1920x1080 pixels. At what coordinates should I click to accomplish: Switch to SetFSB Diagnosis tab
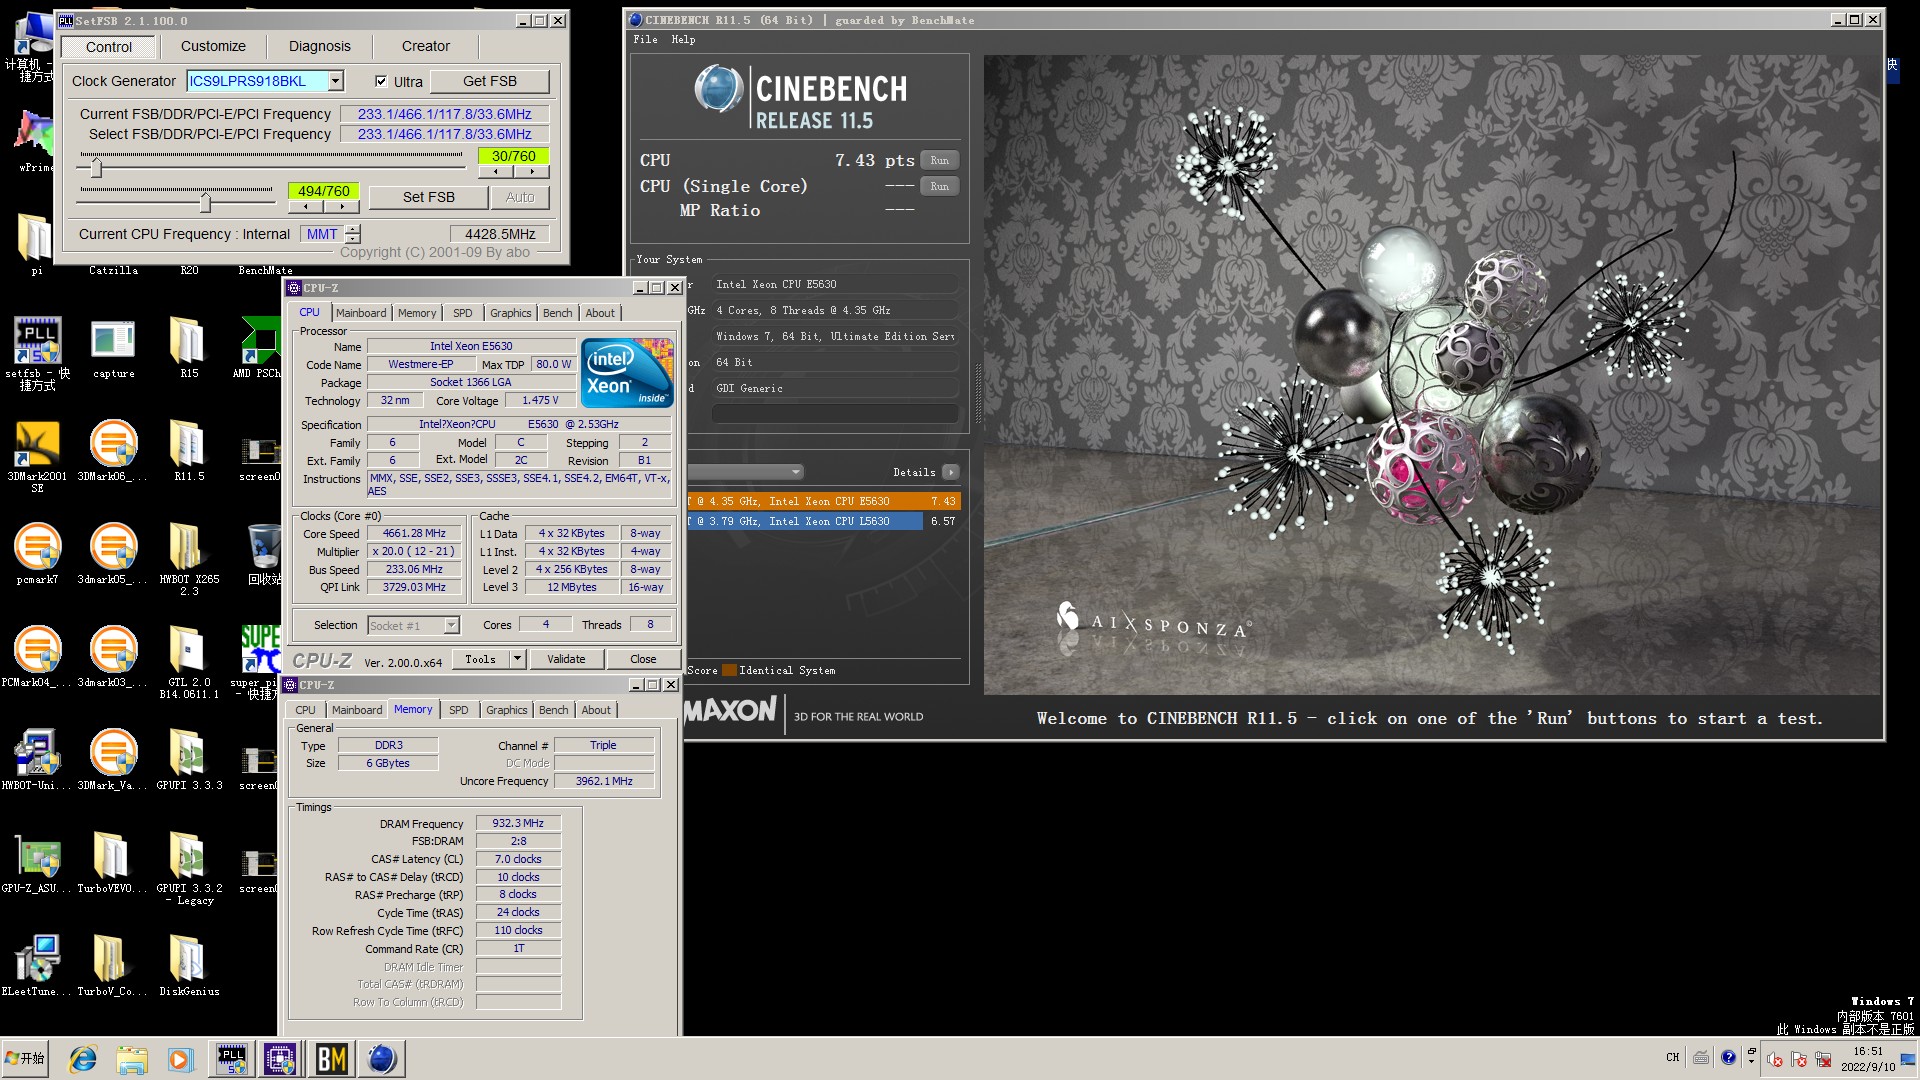320,46
